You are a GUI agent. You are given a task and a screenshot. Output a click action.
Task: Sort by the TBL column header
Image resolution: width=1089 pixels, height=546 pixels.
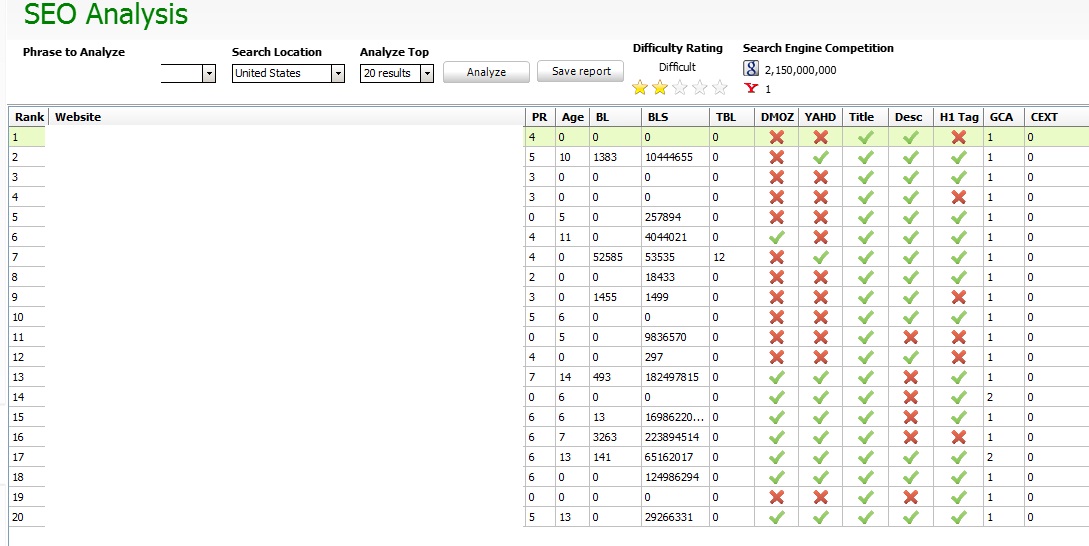[732, 117]
